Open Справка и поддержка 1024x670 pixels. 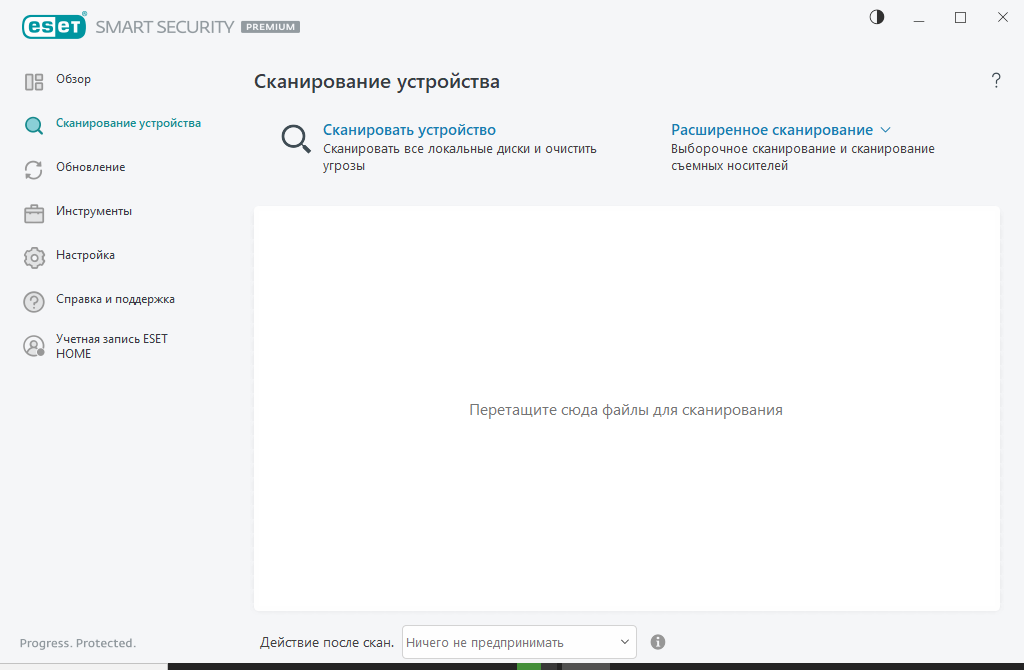tap(115, 299)
